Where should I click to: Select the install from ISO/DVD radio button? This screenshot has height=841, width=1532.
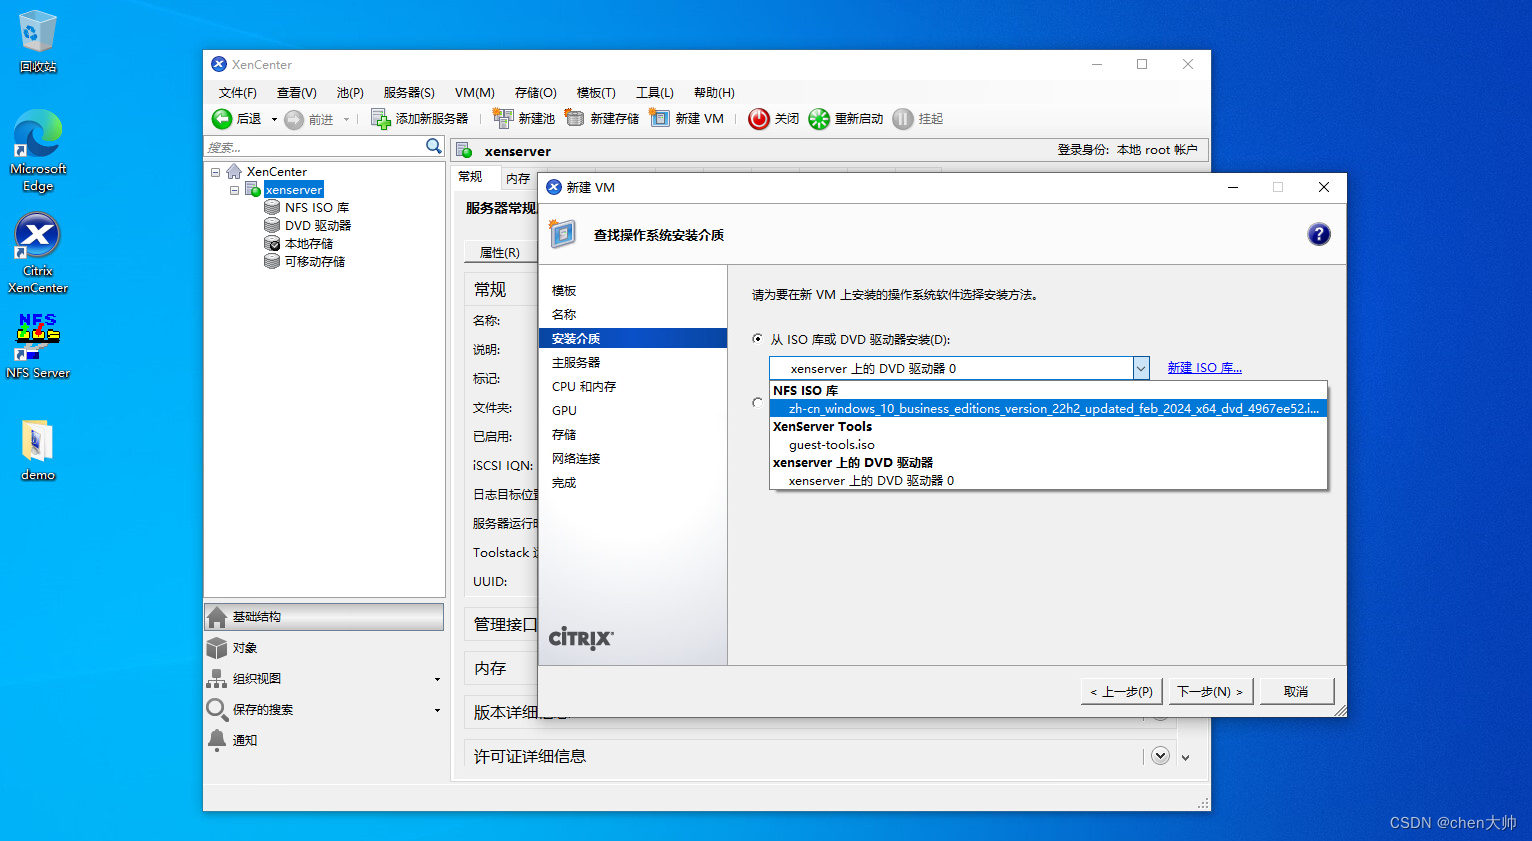pyautogui.click(x=758, y=339)
